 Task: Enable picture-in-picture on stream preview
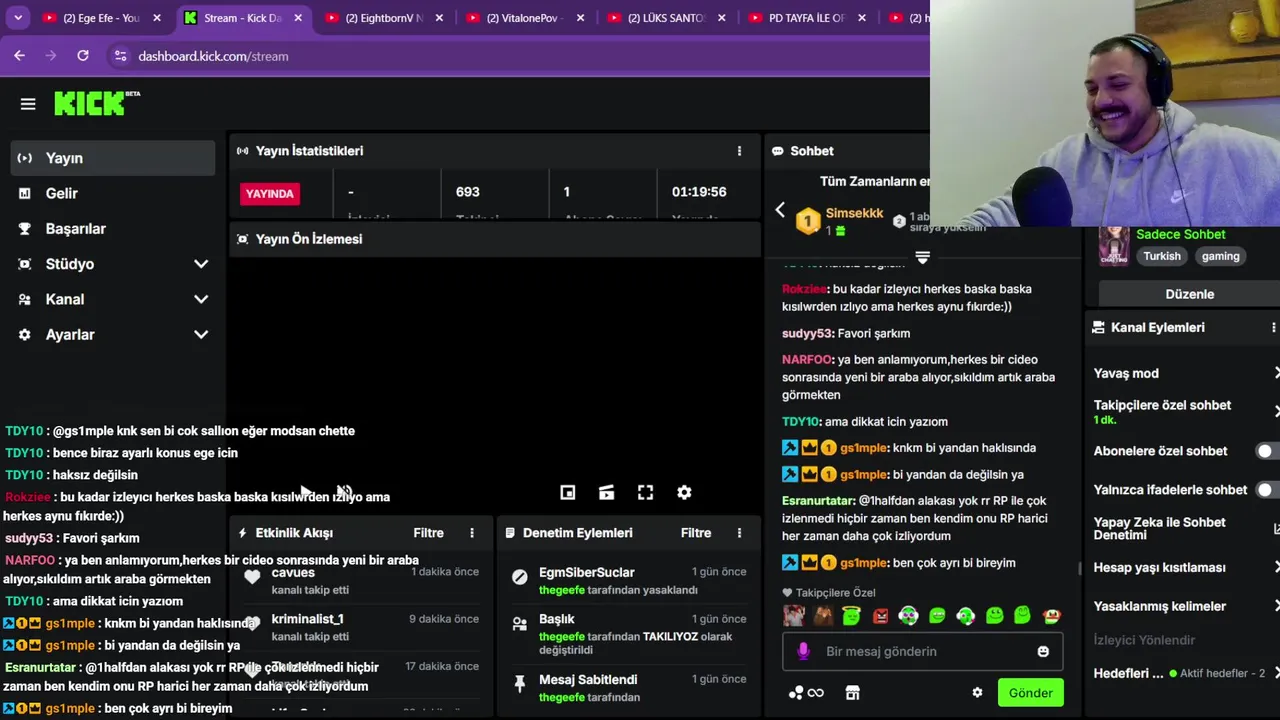(x=567, y=493)
